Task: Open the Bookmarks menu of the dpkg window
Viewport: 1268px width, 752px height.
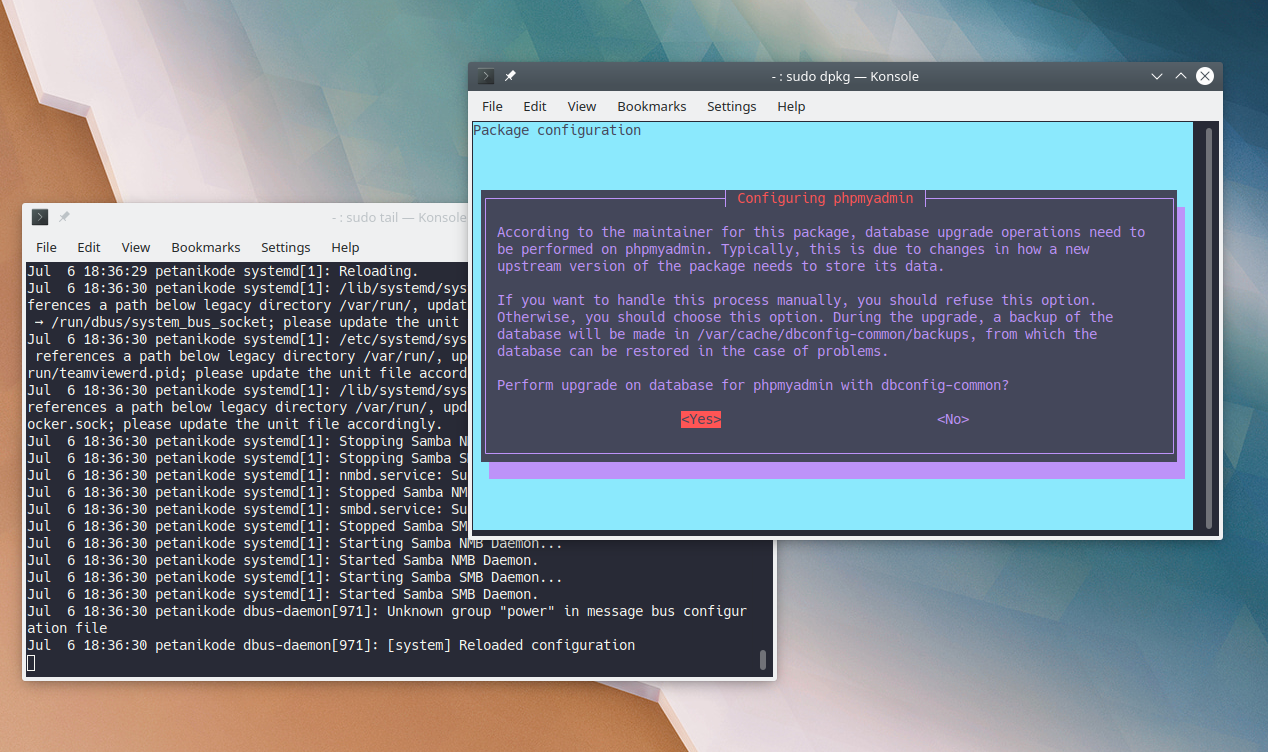Action: [x=651, y=106]
